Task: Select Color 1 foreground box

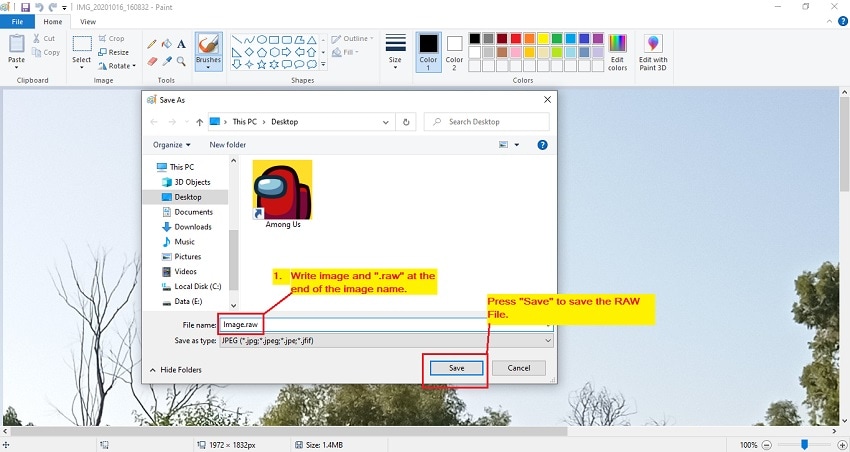Action: [x=428, y=51]
